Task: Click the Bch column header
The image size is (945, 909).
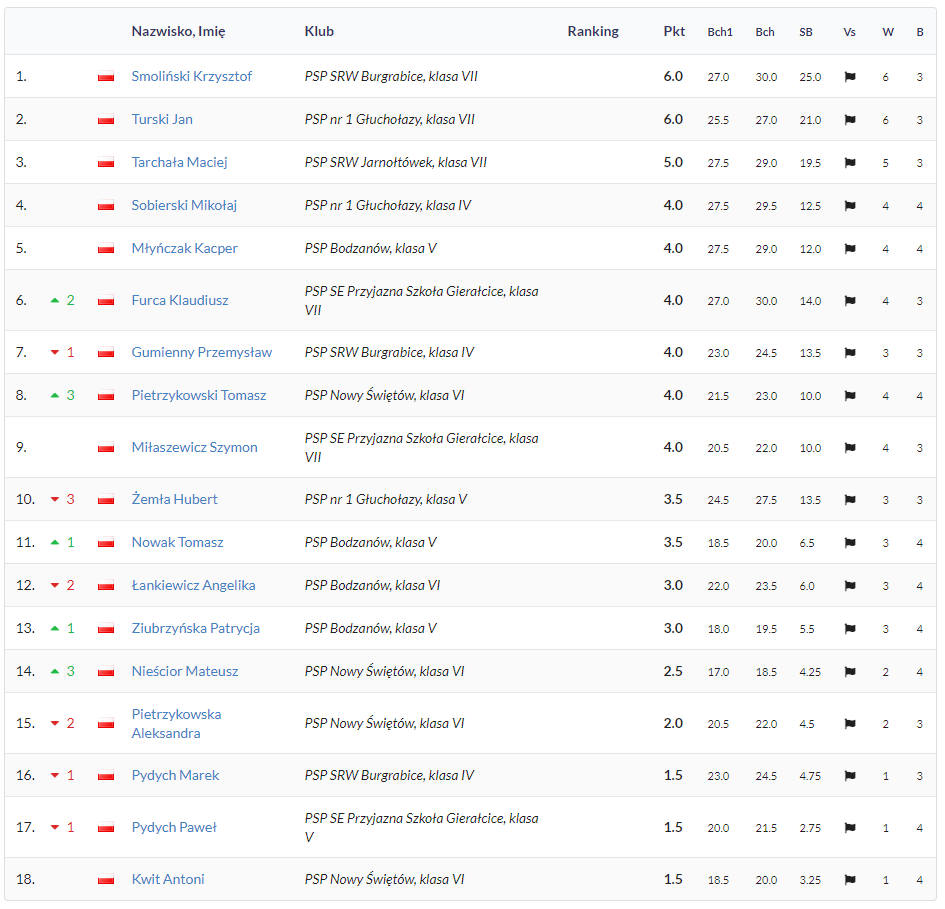Action: [765, 33]
